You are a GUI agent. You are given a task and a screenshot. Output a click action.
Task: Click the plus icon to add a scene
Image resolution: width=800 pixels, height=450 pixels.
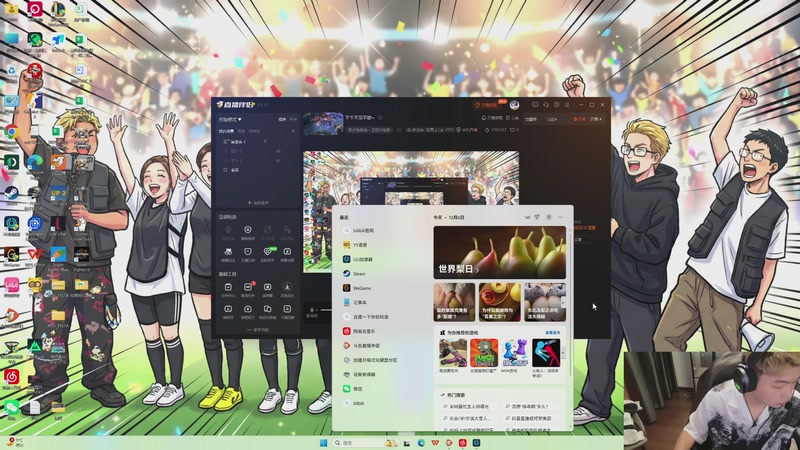pos(293,131)
